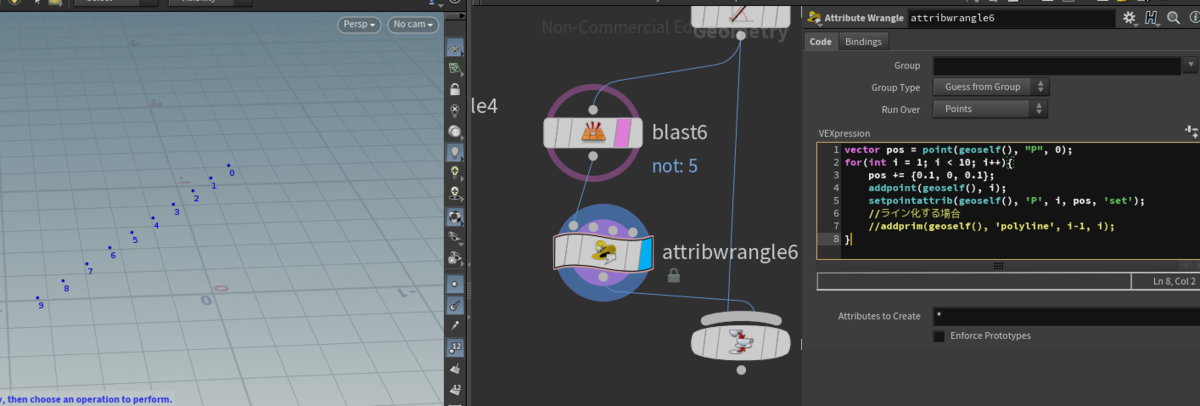Enable the Enforce Prototypes checkbox

pos(938,336)
